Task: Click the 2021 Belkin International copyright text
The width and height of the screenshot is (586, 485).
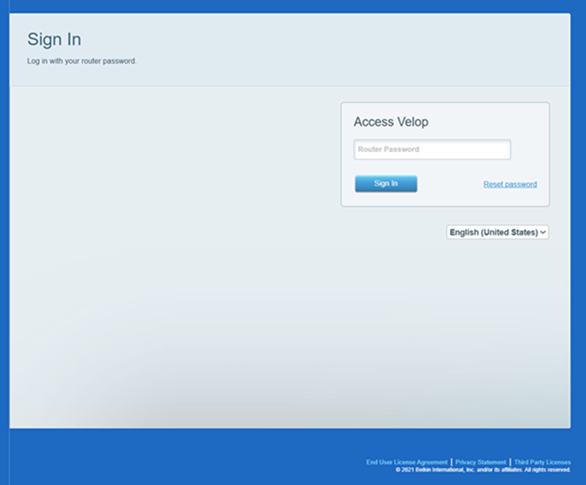Action: tap(483, 470)
